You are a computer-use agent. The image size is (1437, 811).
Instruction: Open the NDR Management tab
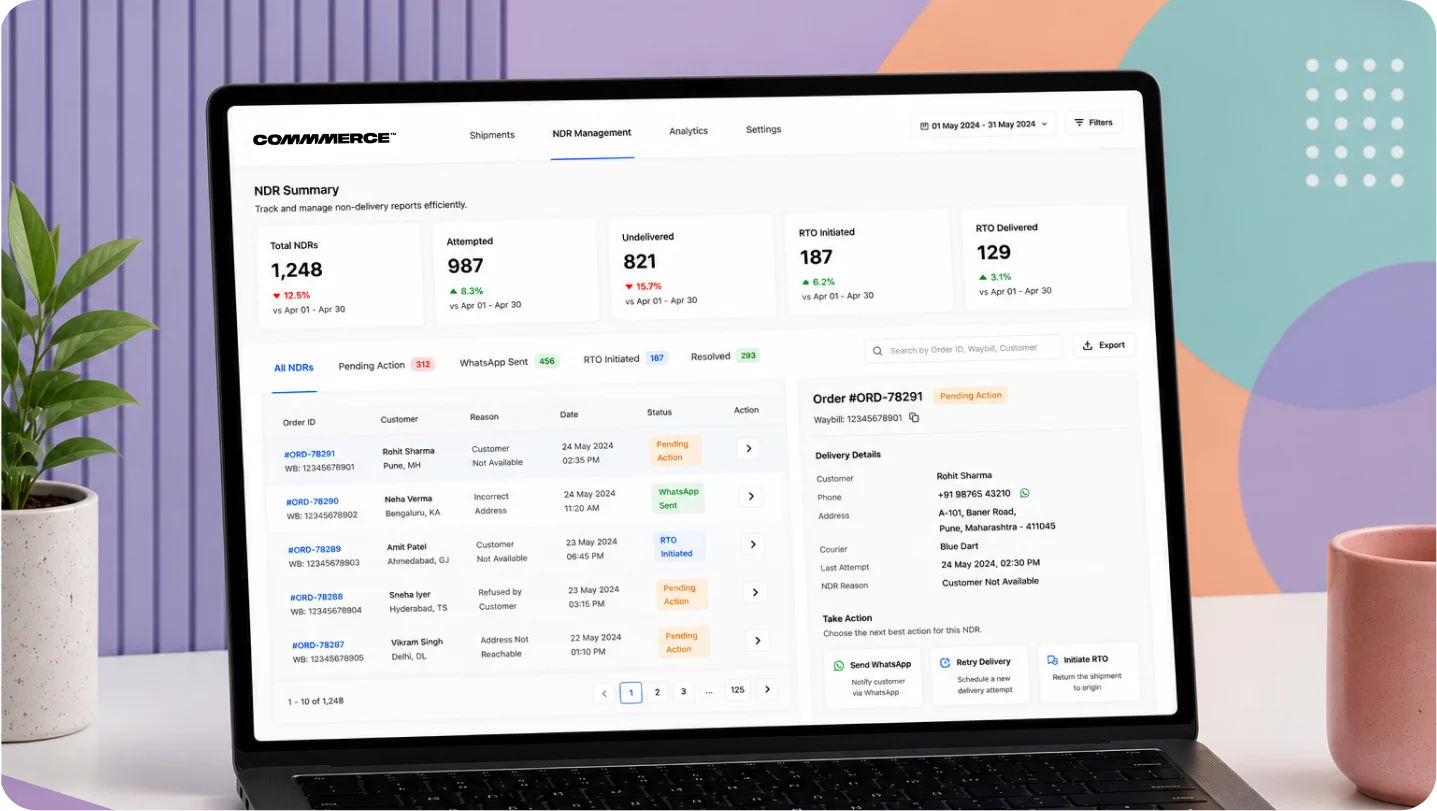592,133
